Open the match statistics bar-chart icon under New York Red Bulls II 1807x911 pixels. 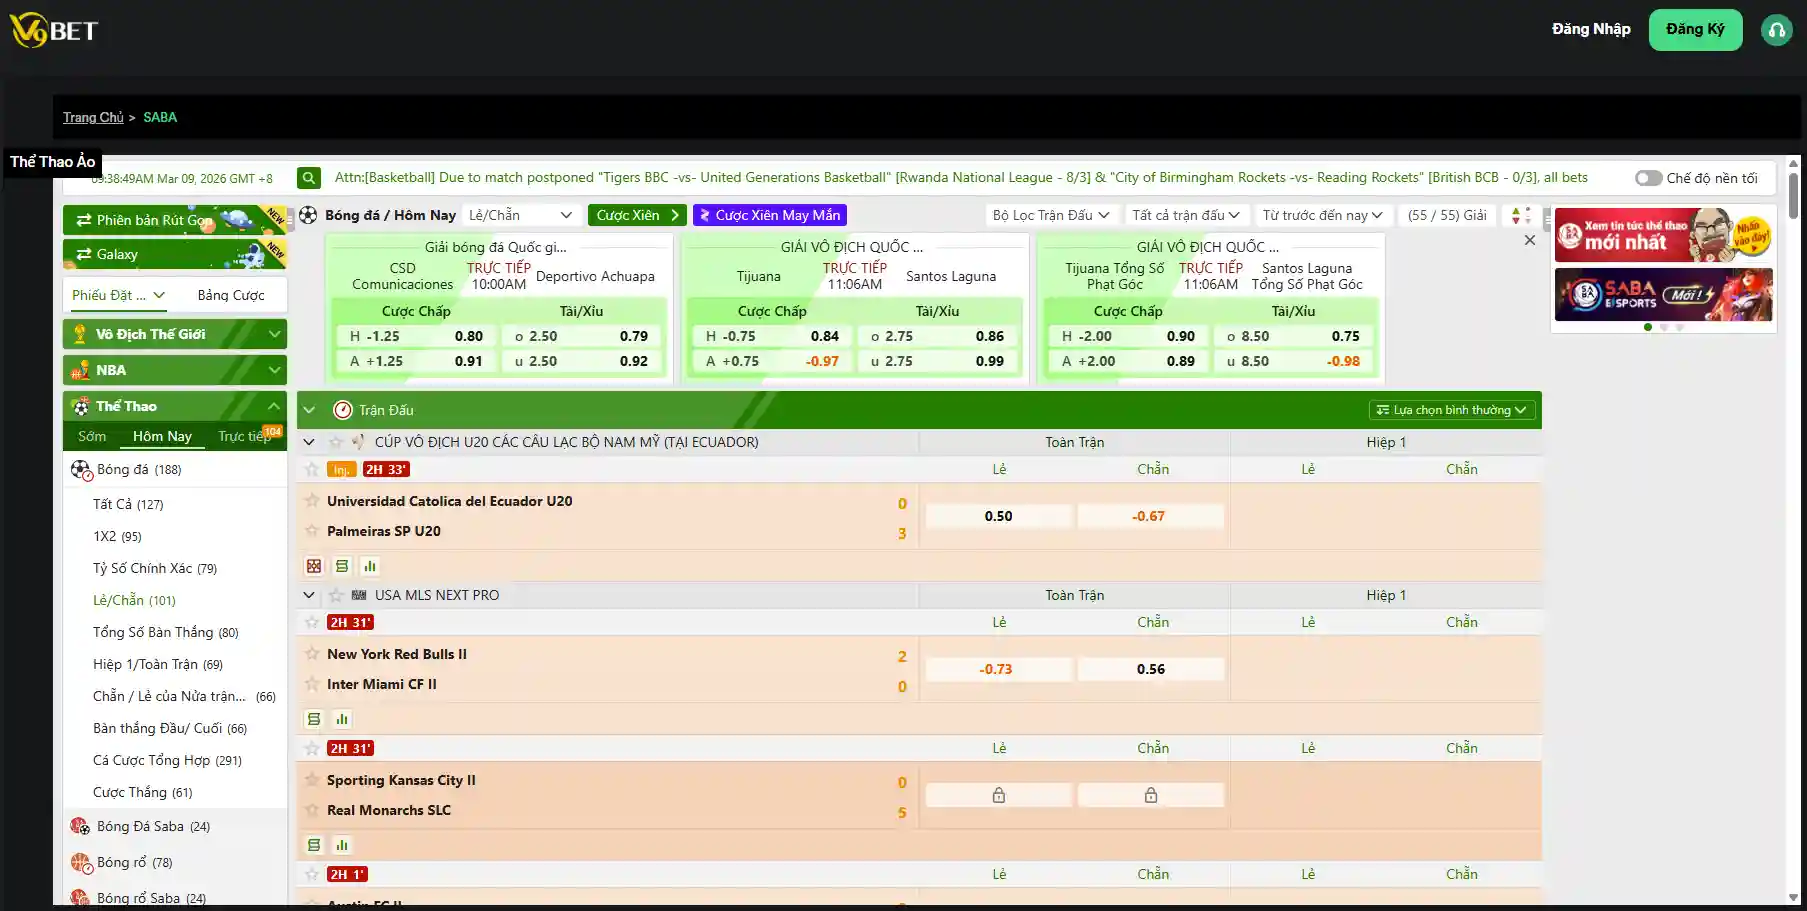coord(341,718)
